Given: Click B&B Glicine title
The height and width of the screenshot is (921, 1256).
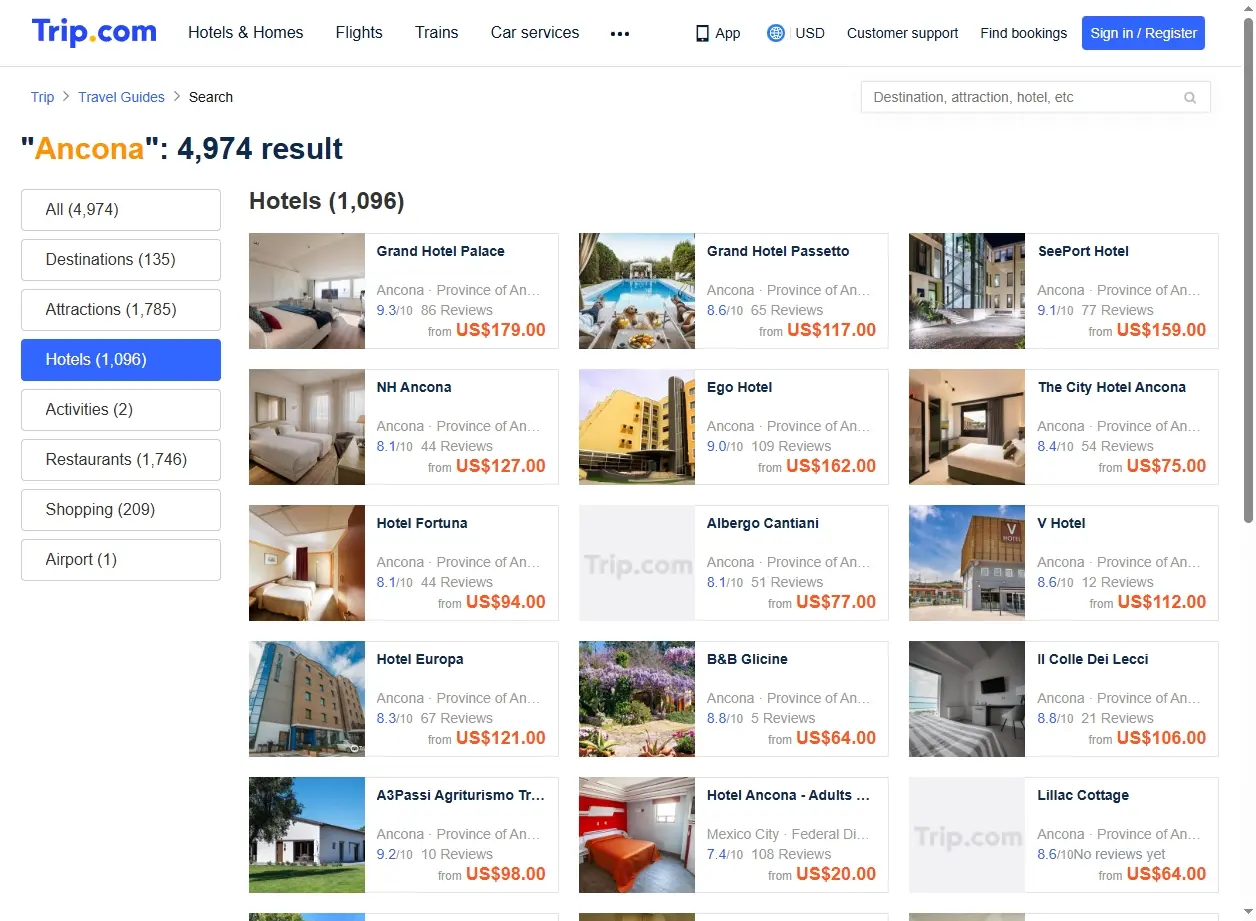Looking at the screenshot, I should [x=747, y=659].
